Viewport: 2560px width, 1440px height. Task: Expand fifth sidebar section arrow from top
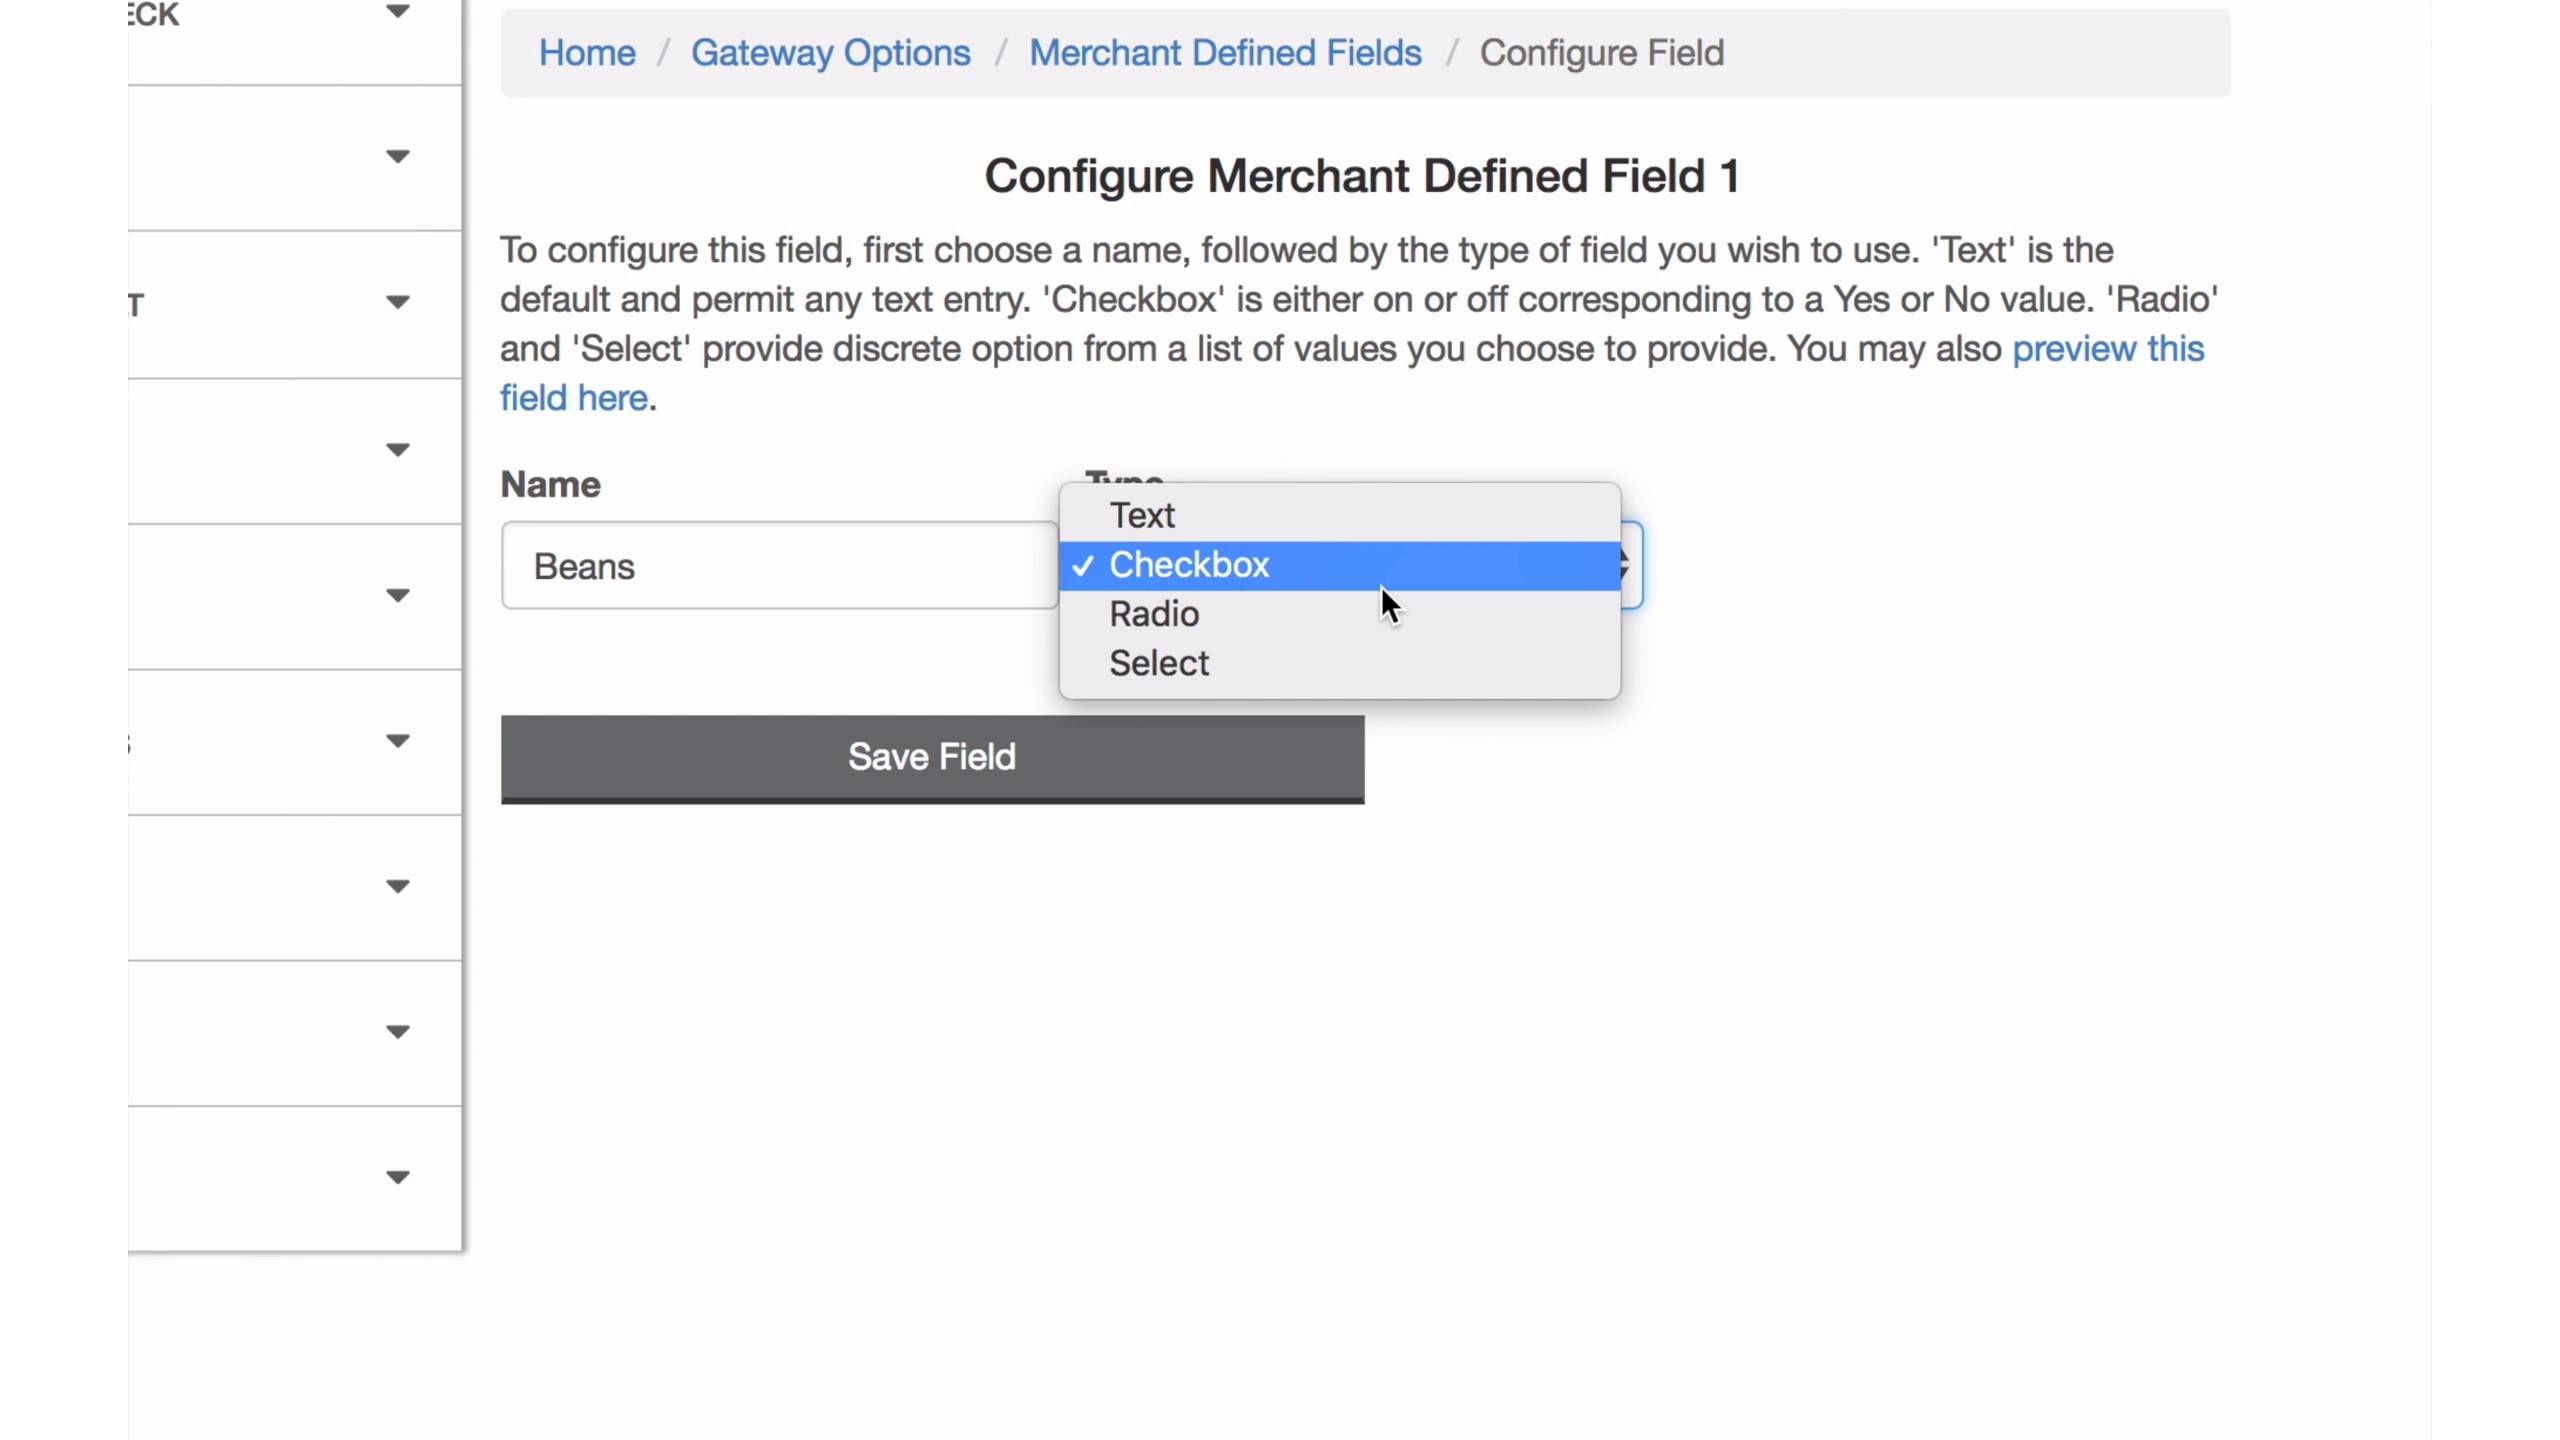pyautogui.click(x=397, y=596)
